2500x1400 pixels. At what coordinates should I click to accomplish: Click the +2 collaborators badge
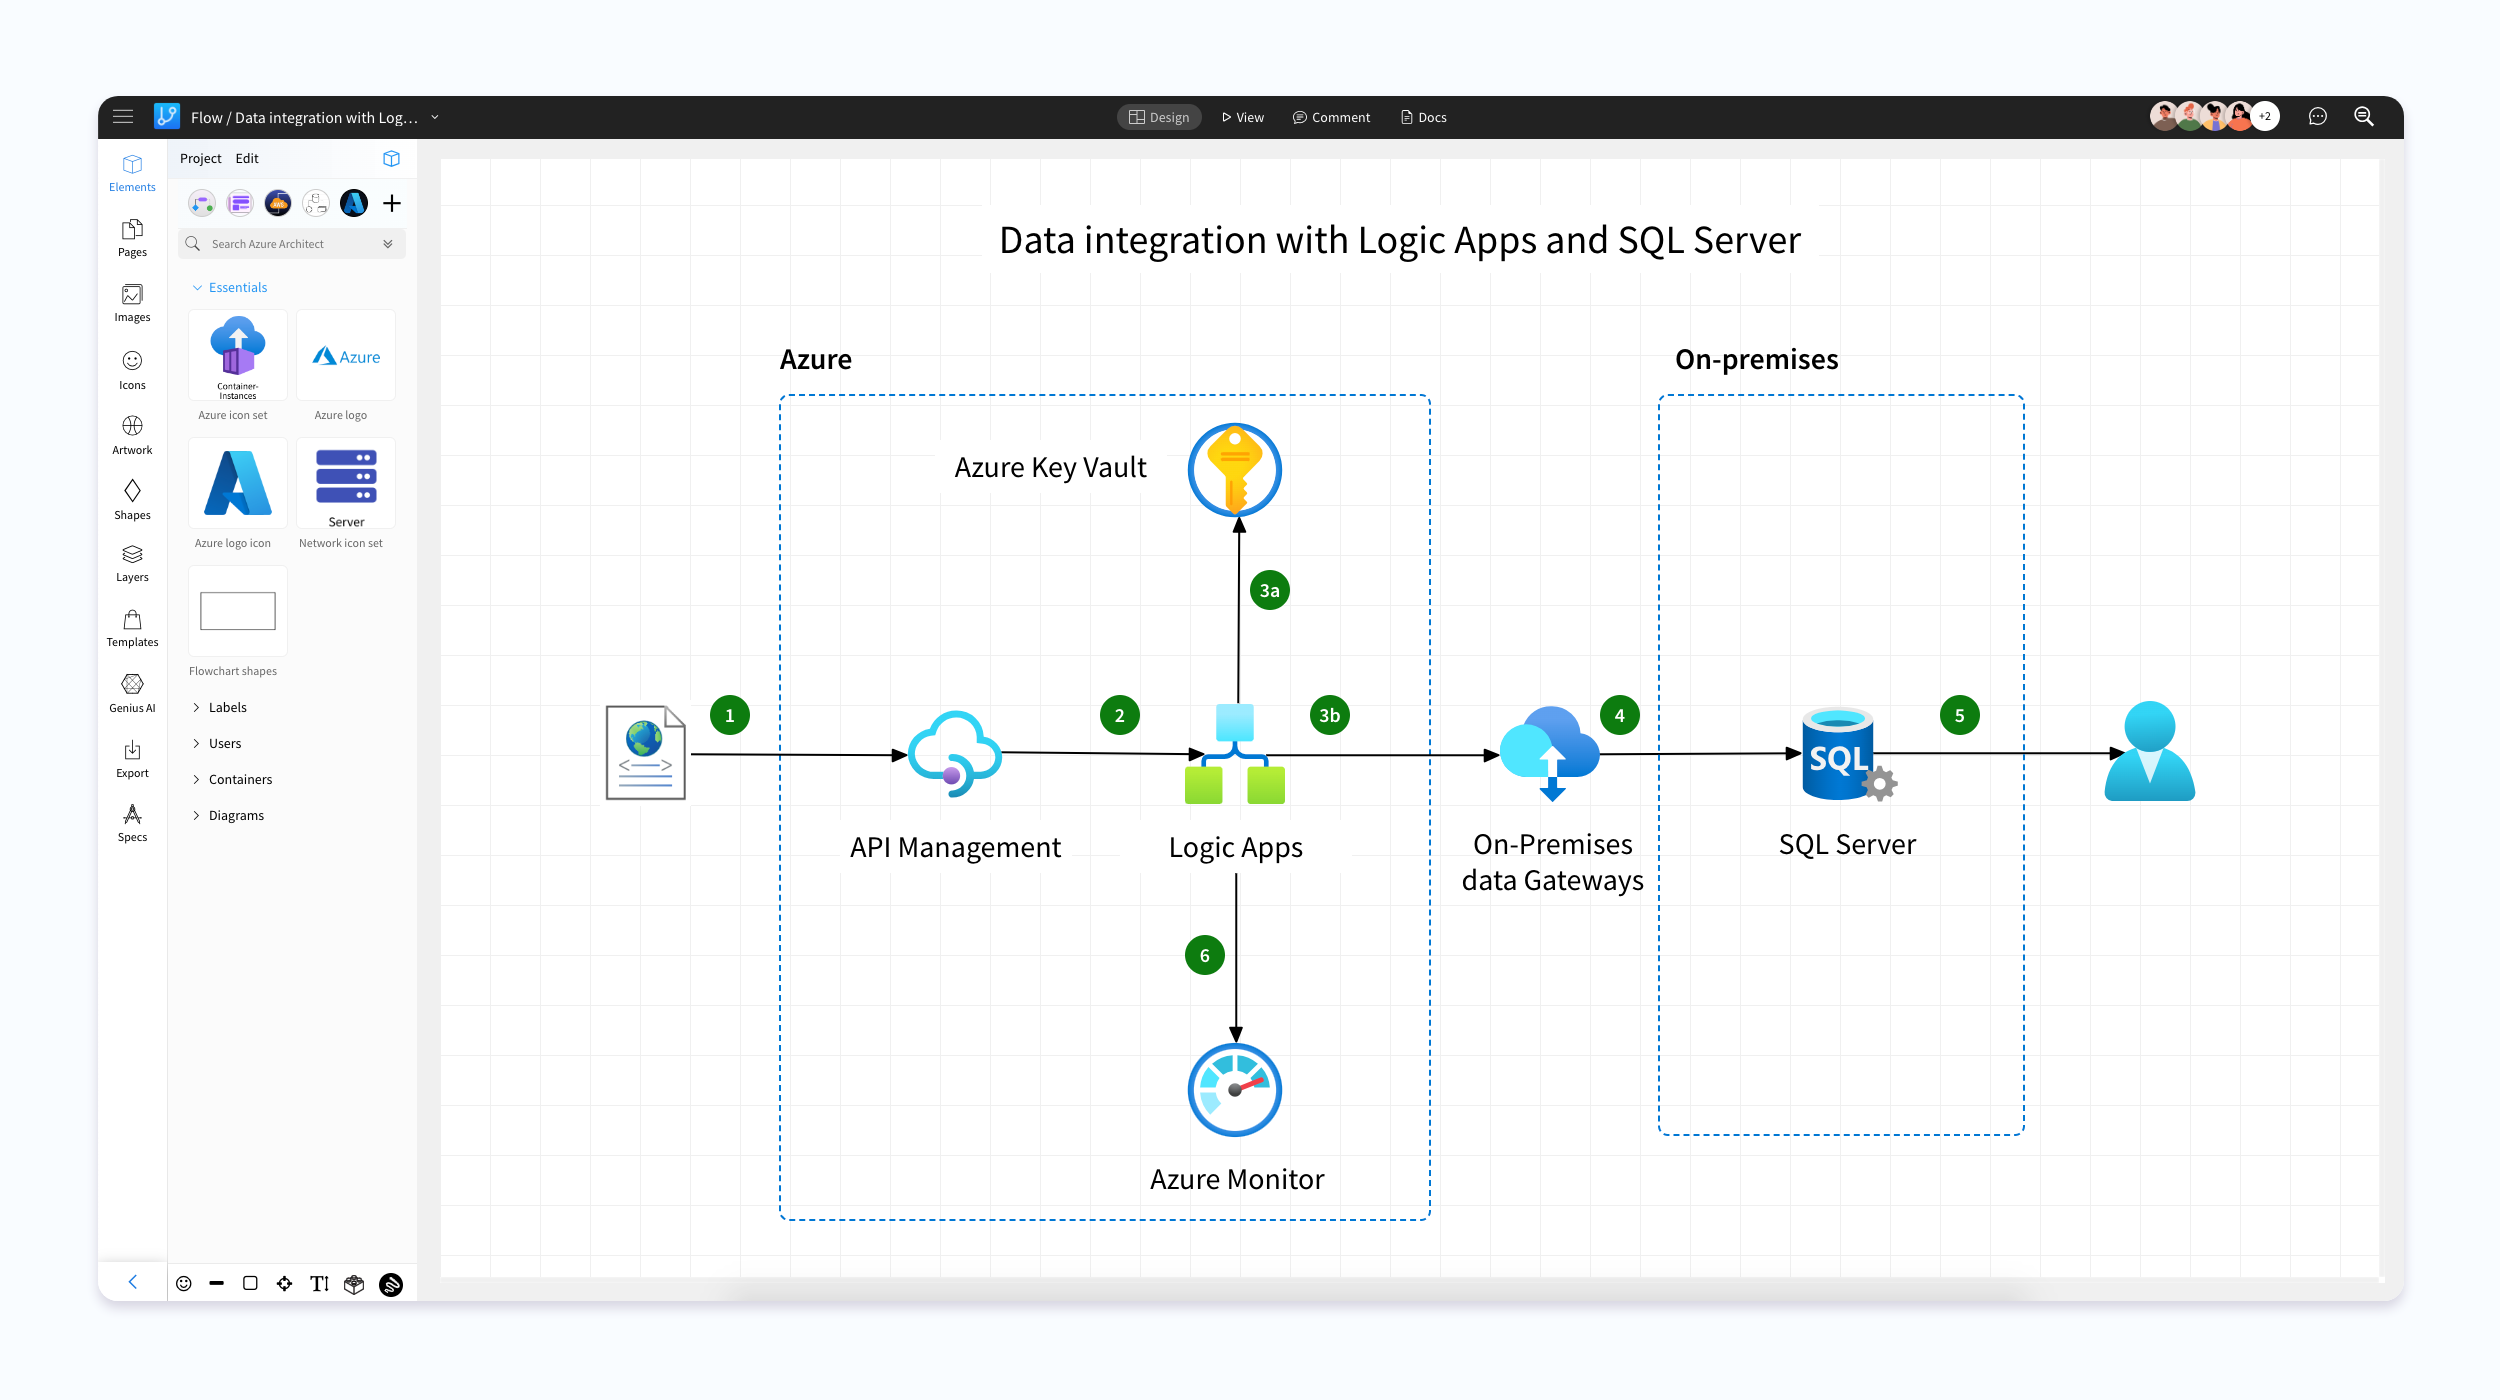[2266, 116]
